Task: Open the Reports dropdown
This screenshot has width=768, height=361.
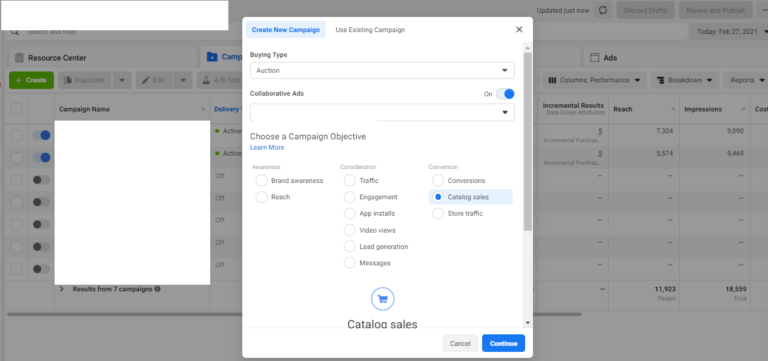Action: (x=745, y=80)
